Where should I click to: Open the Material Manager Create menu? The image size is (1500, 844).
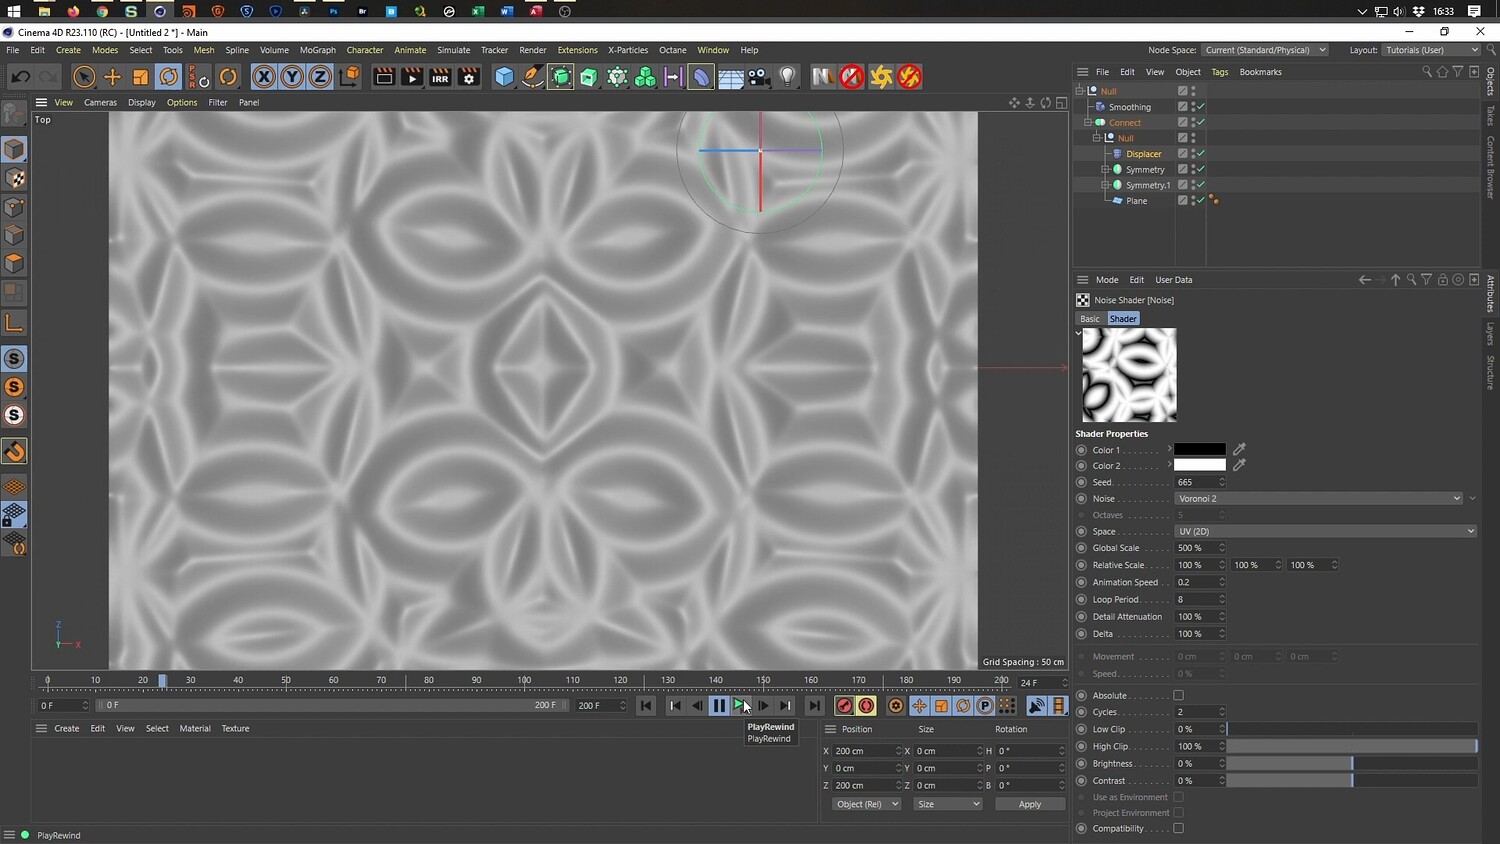pyautogui.click(x=67, y=729)
